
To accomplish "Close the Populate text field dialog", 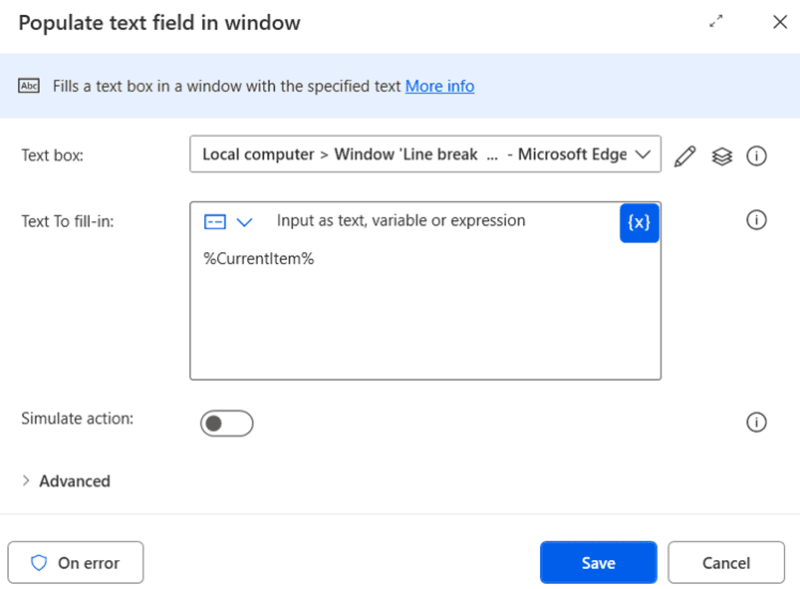I will [780, 21].
